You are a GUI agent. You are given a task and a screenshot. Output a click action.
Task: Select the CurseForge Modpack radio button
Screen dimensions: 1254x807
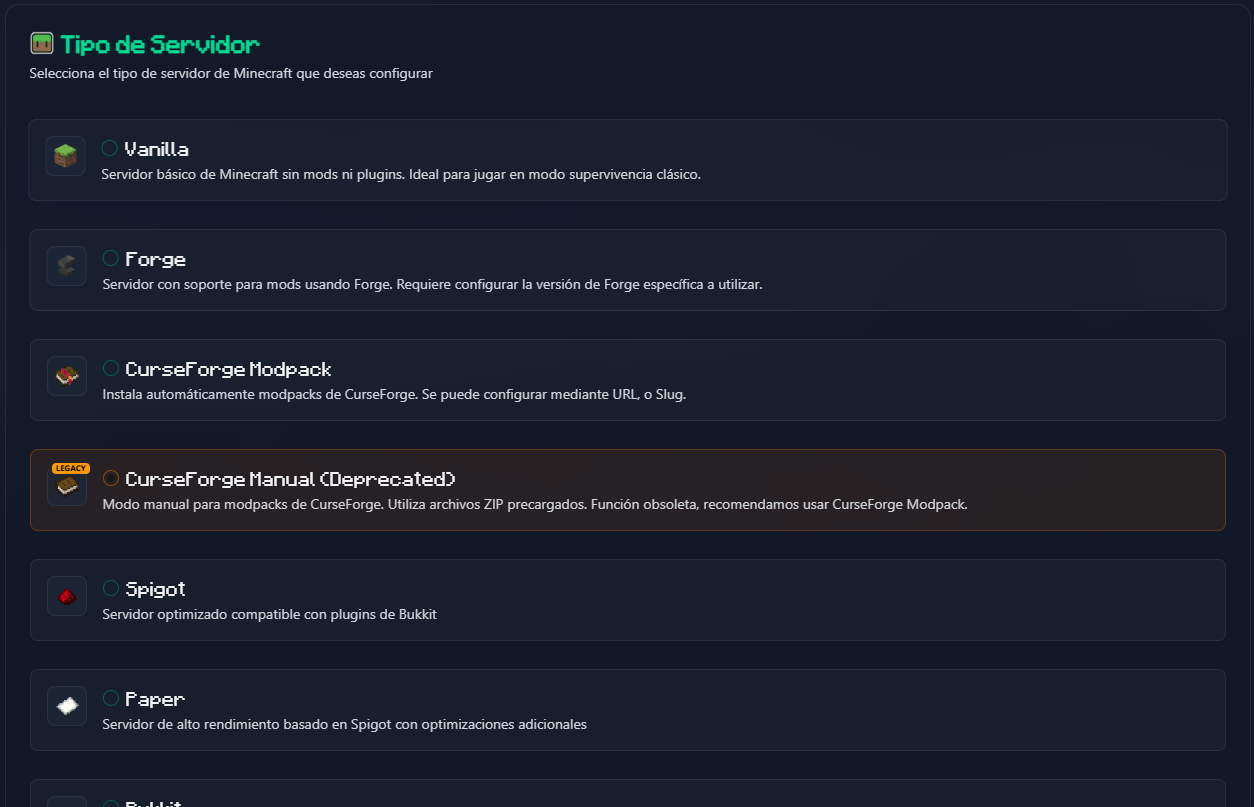(x=111, y=368)
